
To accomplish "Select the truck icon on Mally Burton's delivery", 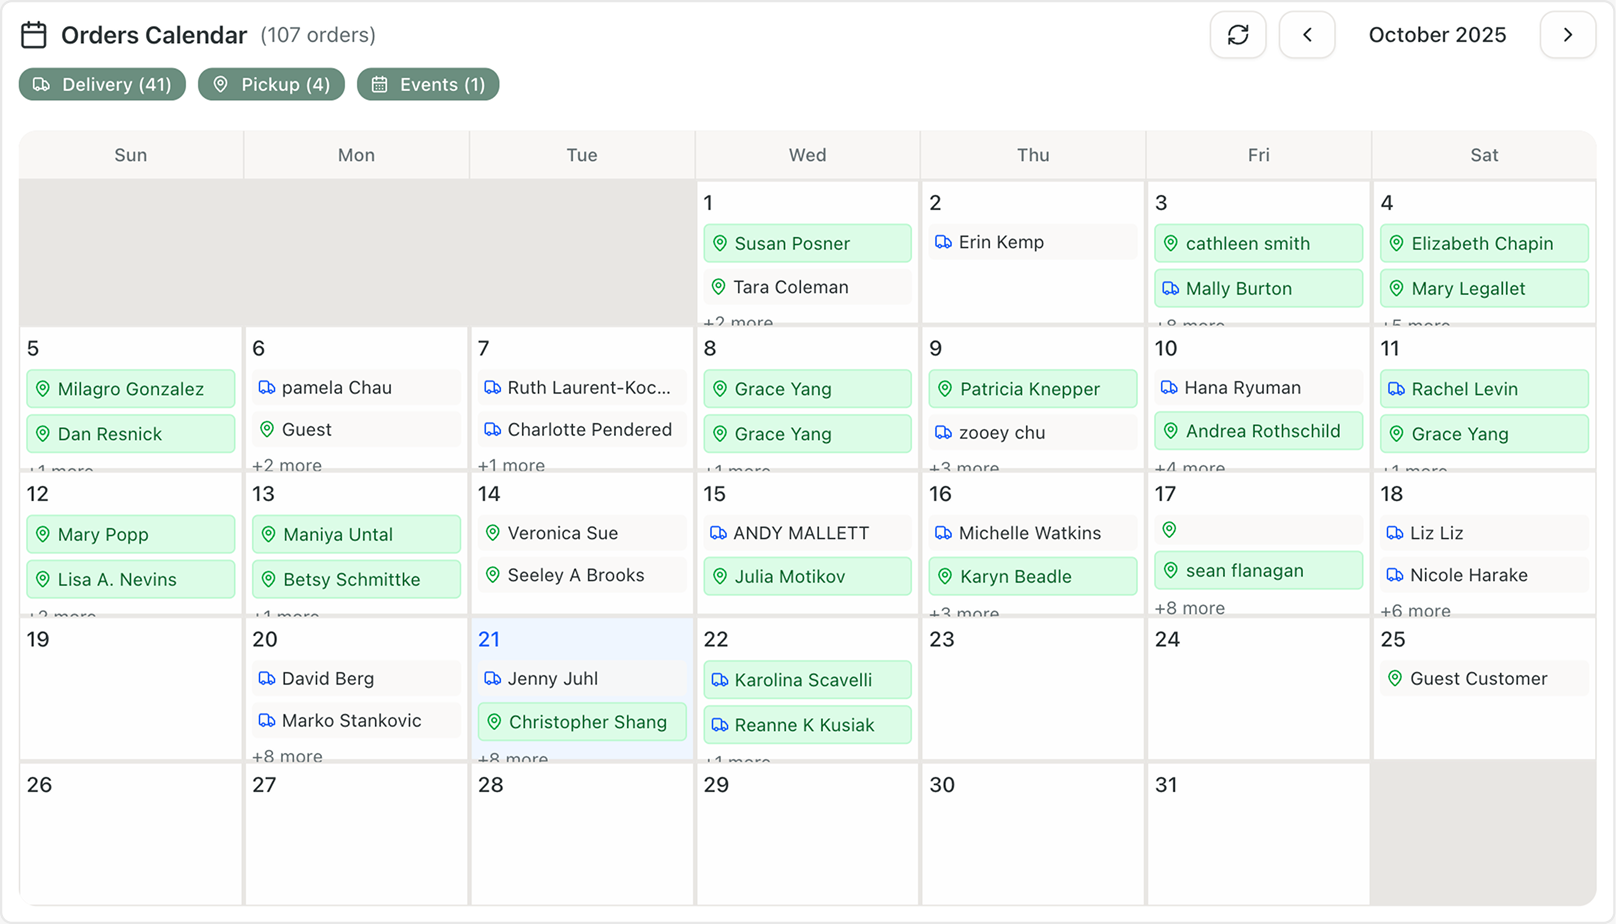I will pos(1170,288).
